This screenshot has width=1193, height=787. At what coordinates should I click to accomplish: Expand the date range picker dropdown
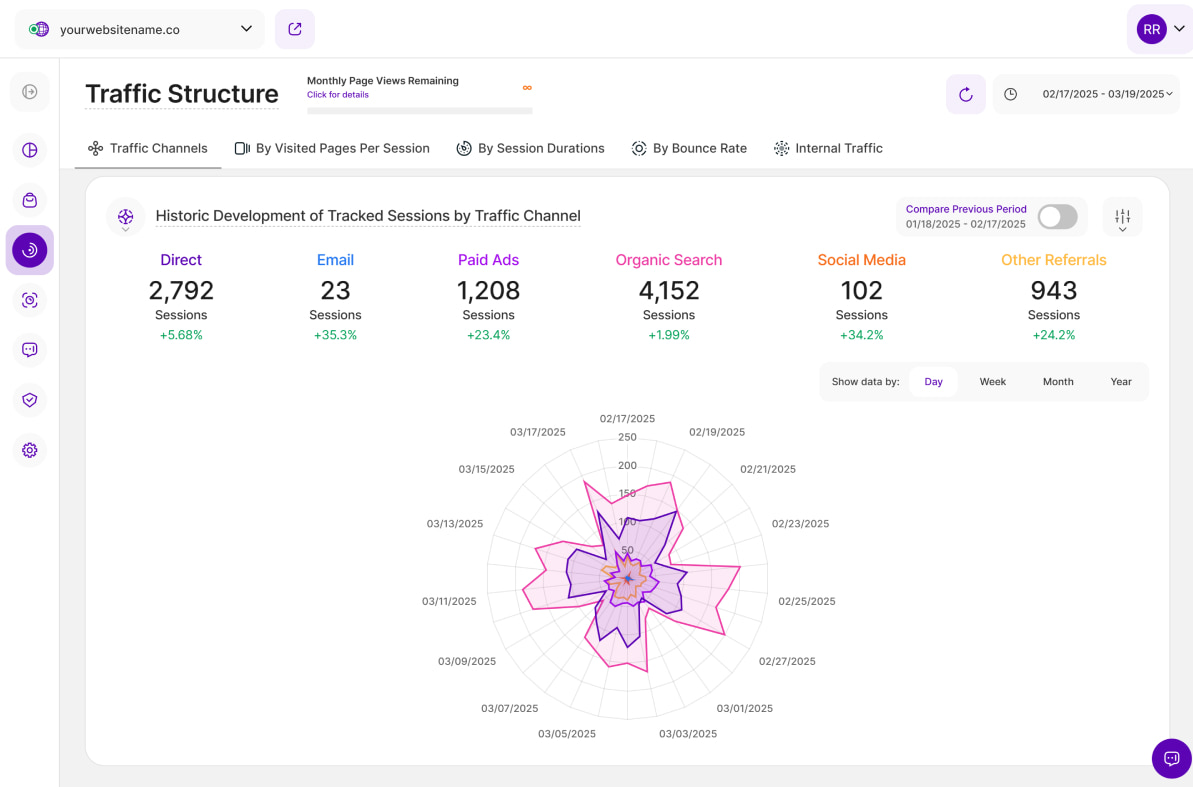tap(1087, 94)
